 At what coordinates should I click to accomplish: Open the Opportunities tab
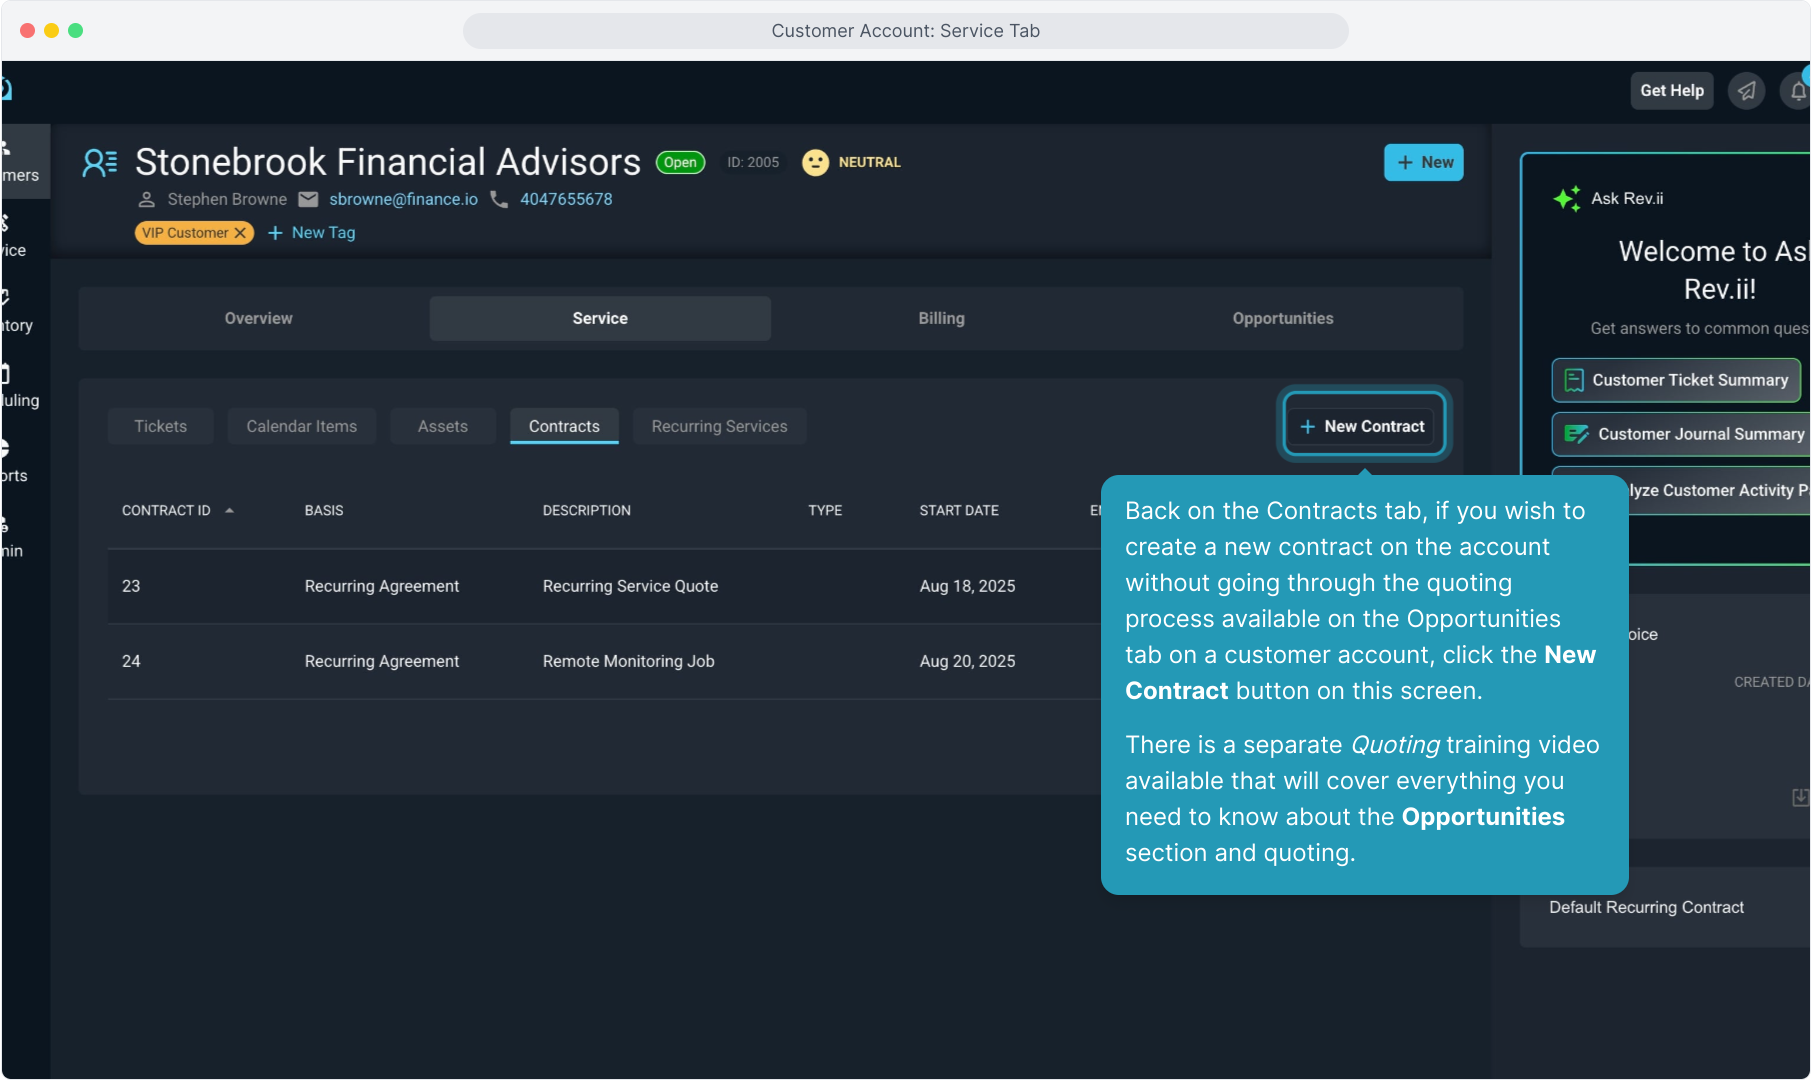[x=1282, y=318]
